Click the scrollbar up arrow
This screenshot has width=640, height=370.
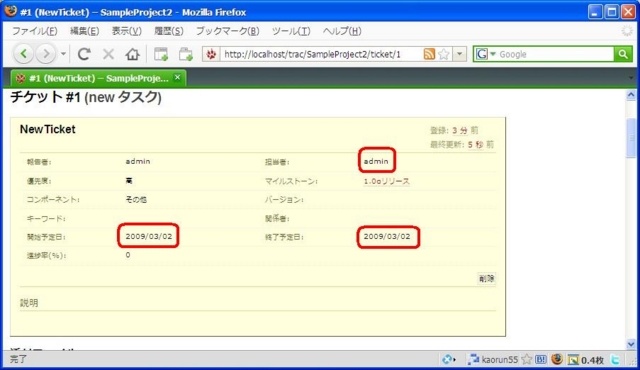point(631,95)
